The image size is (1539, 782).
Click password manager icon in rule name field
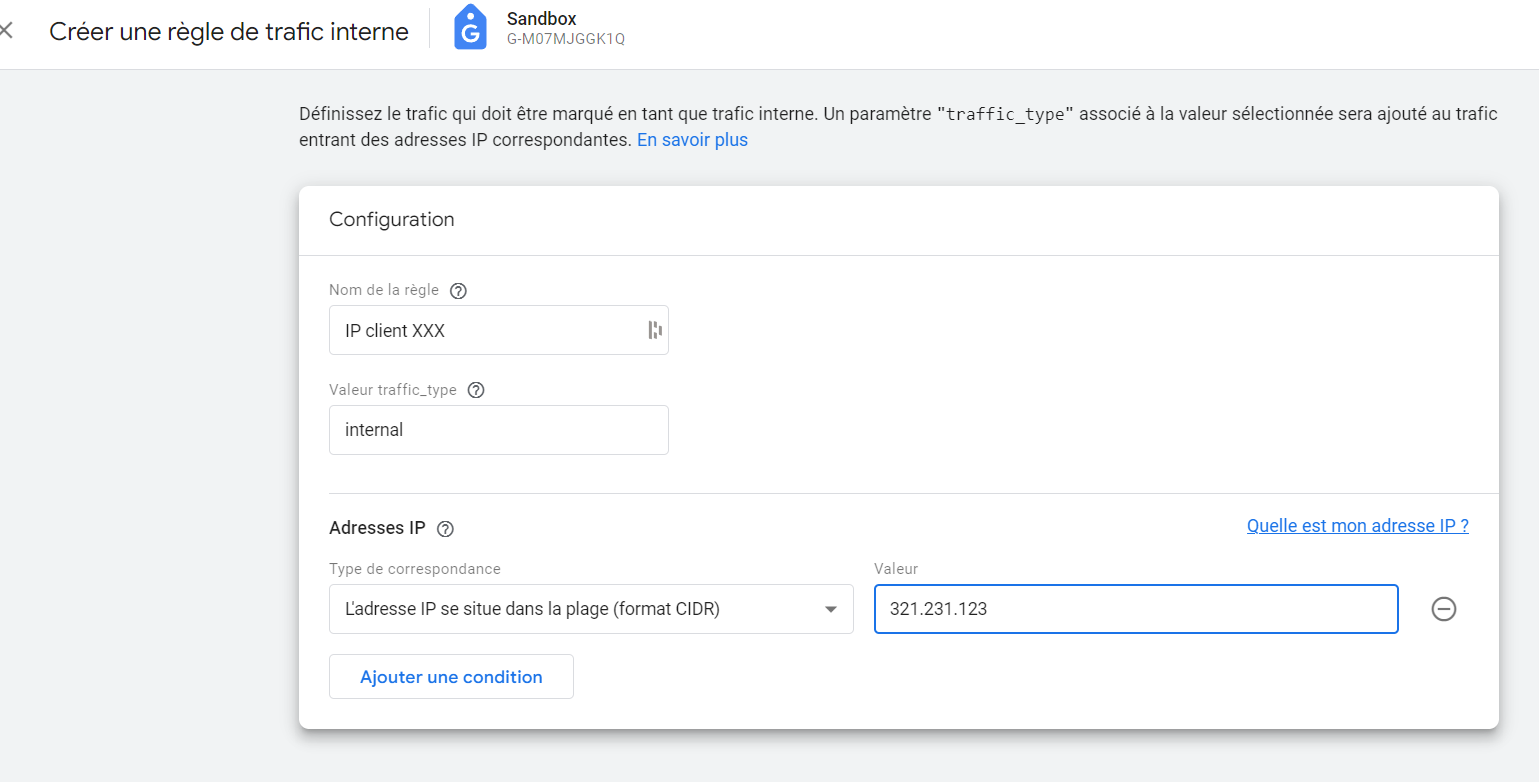coord(655,330)
